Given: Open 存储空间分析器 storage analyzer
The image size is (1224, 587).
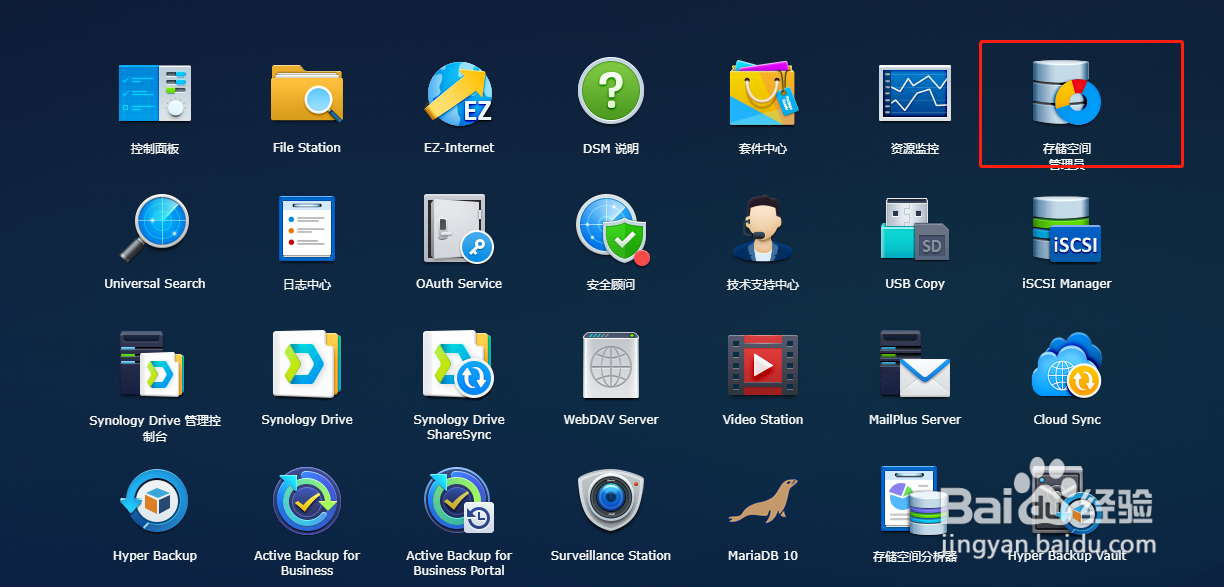Looking at the screenshot, I should pyautogui.click(x=915, y=500).
